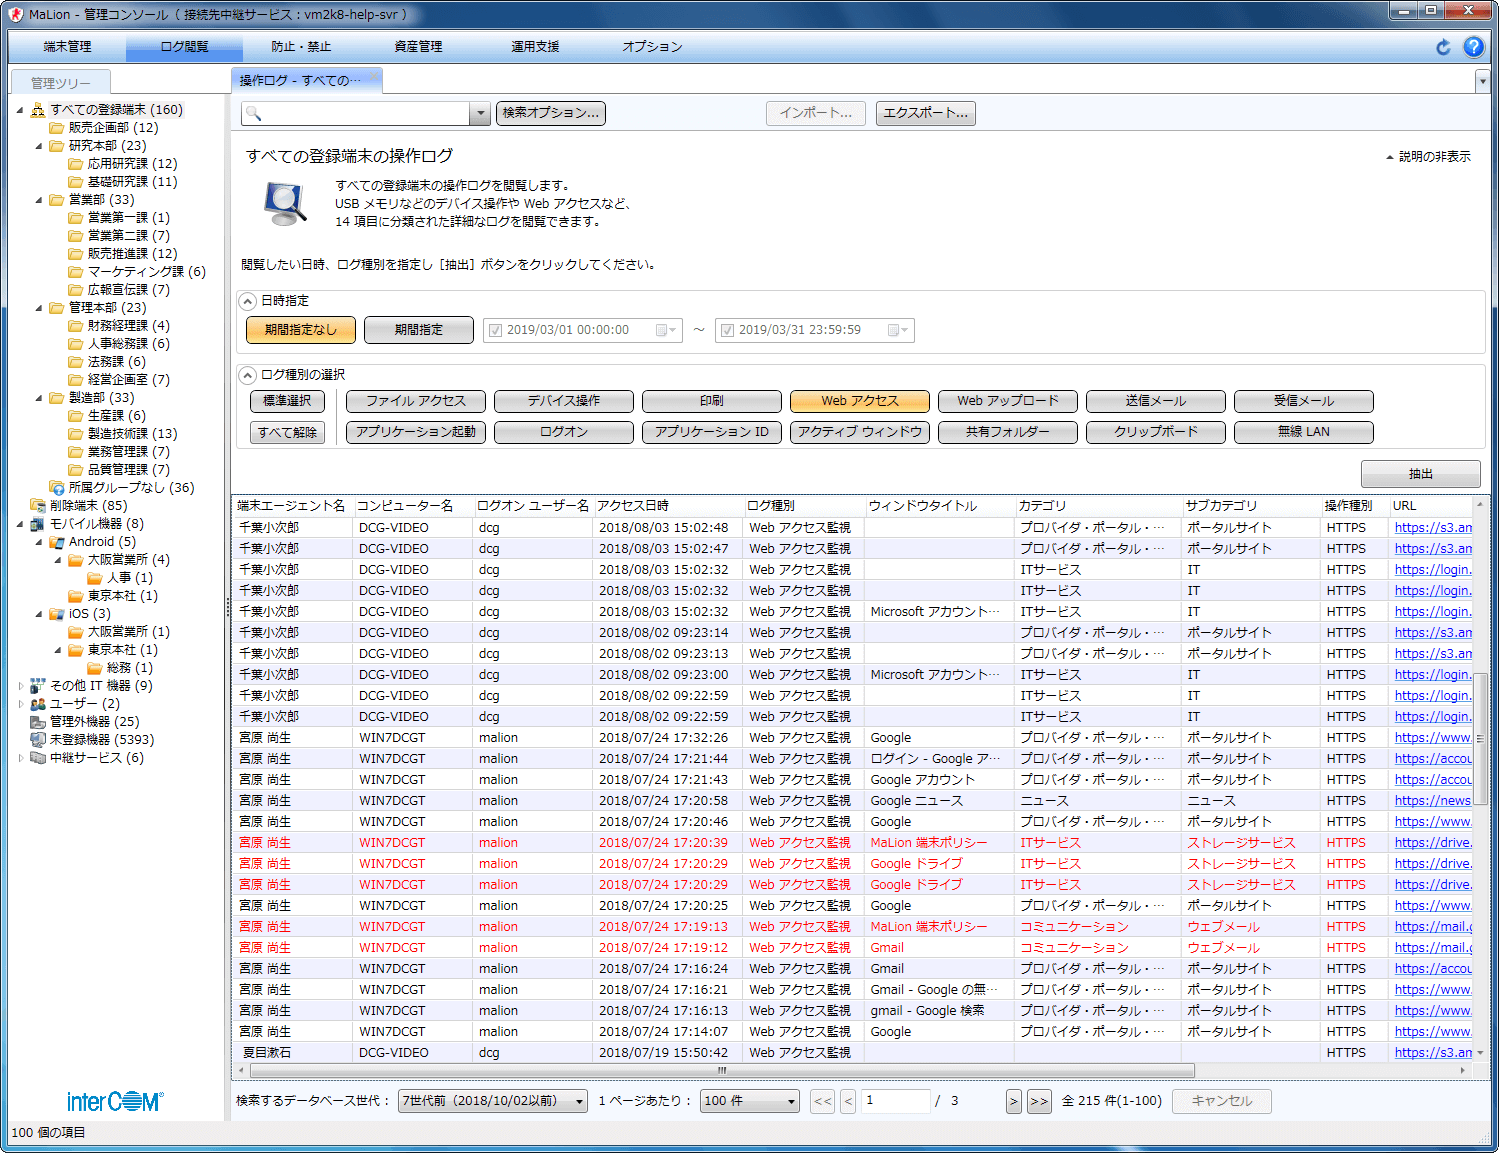Click the 抽出 button
The height and width of the screenshot is (1153, 1499).
[x=1420, y=474]
